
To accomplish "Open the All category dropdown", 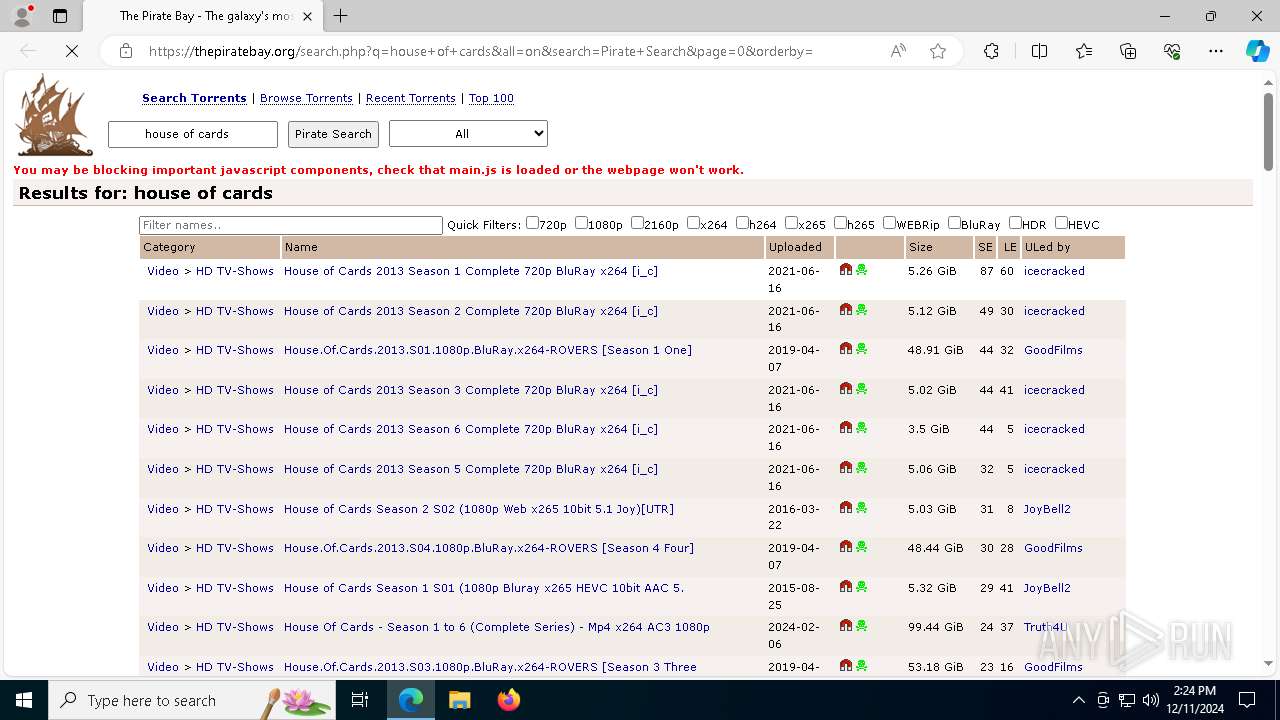I will [468, 133].
